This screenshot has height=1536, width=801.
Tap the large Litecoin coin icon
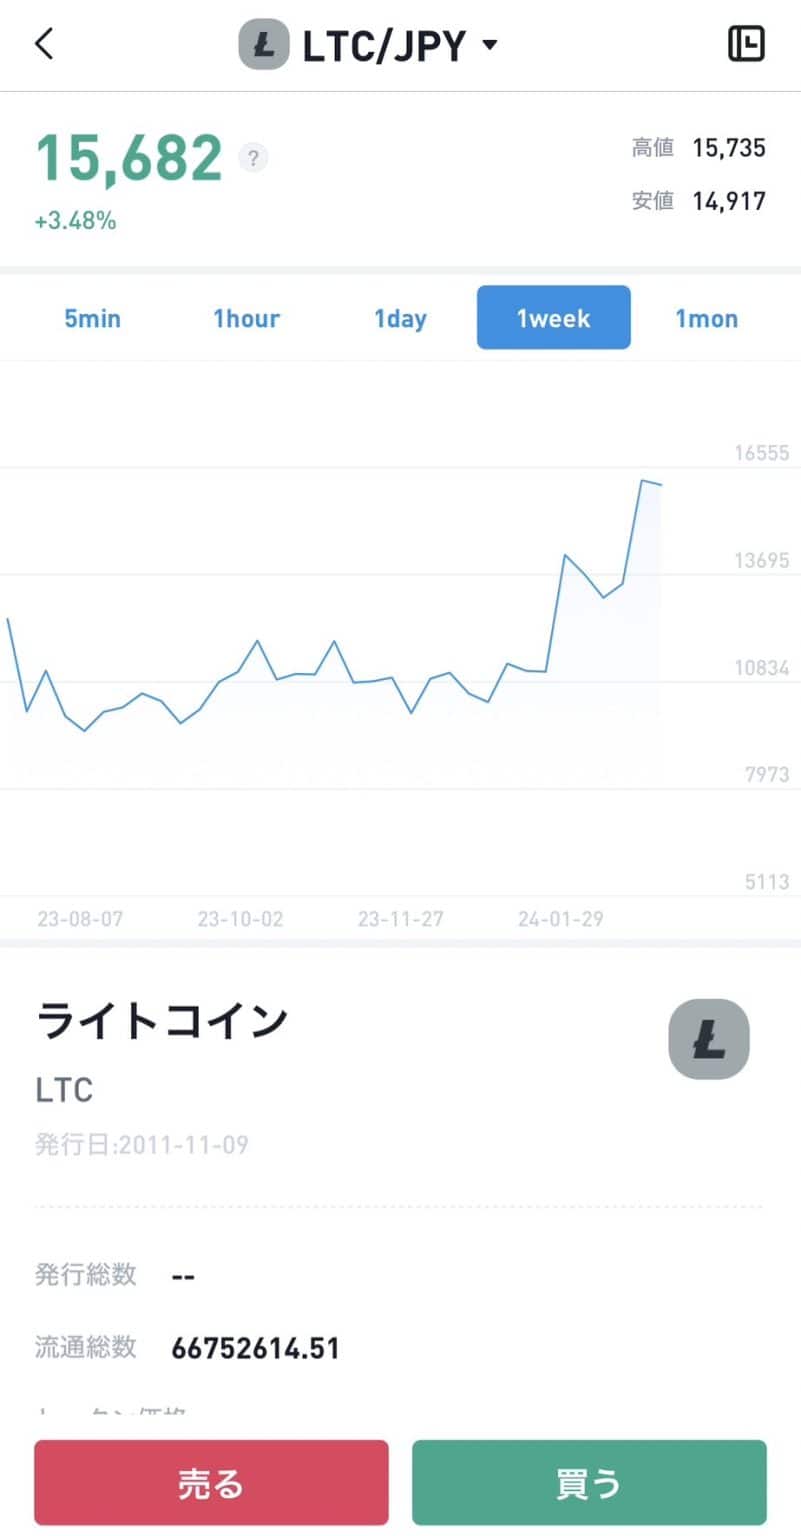tap(708, 1039)
